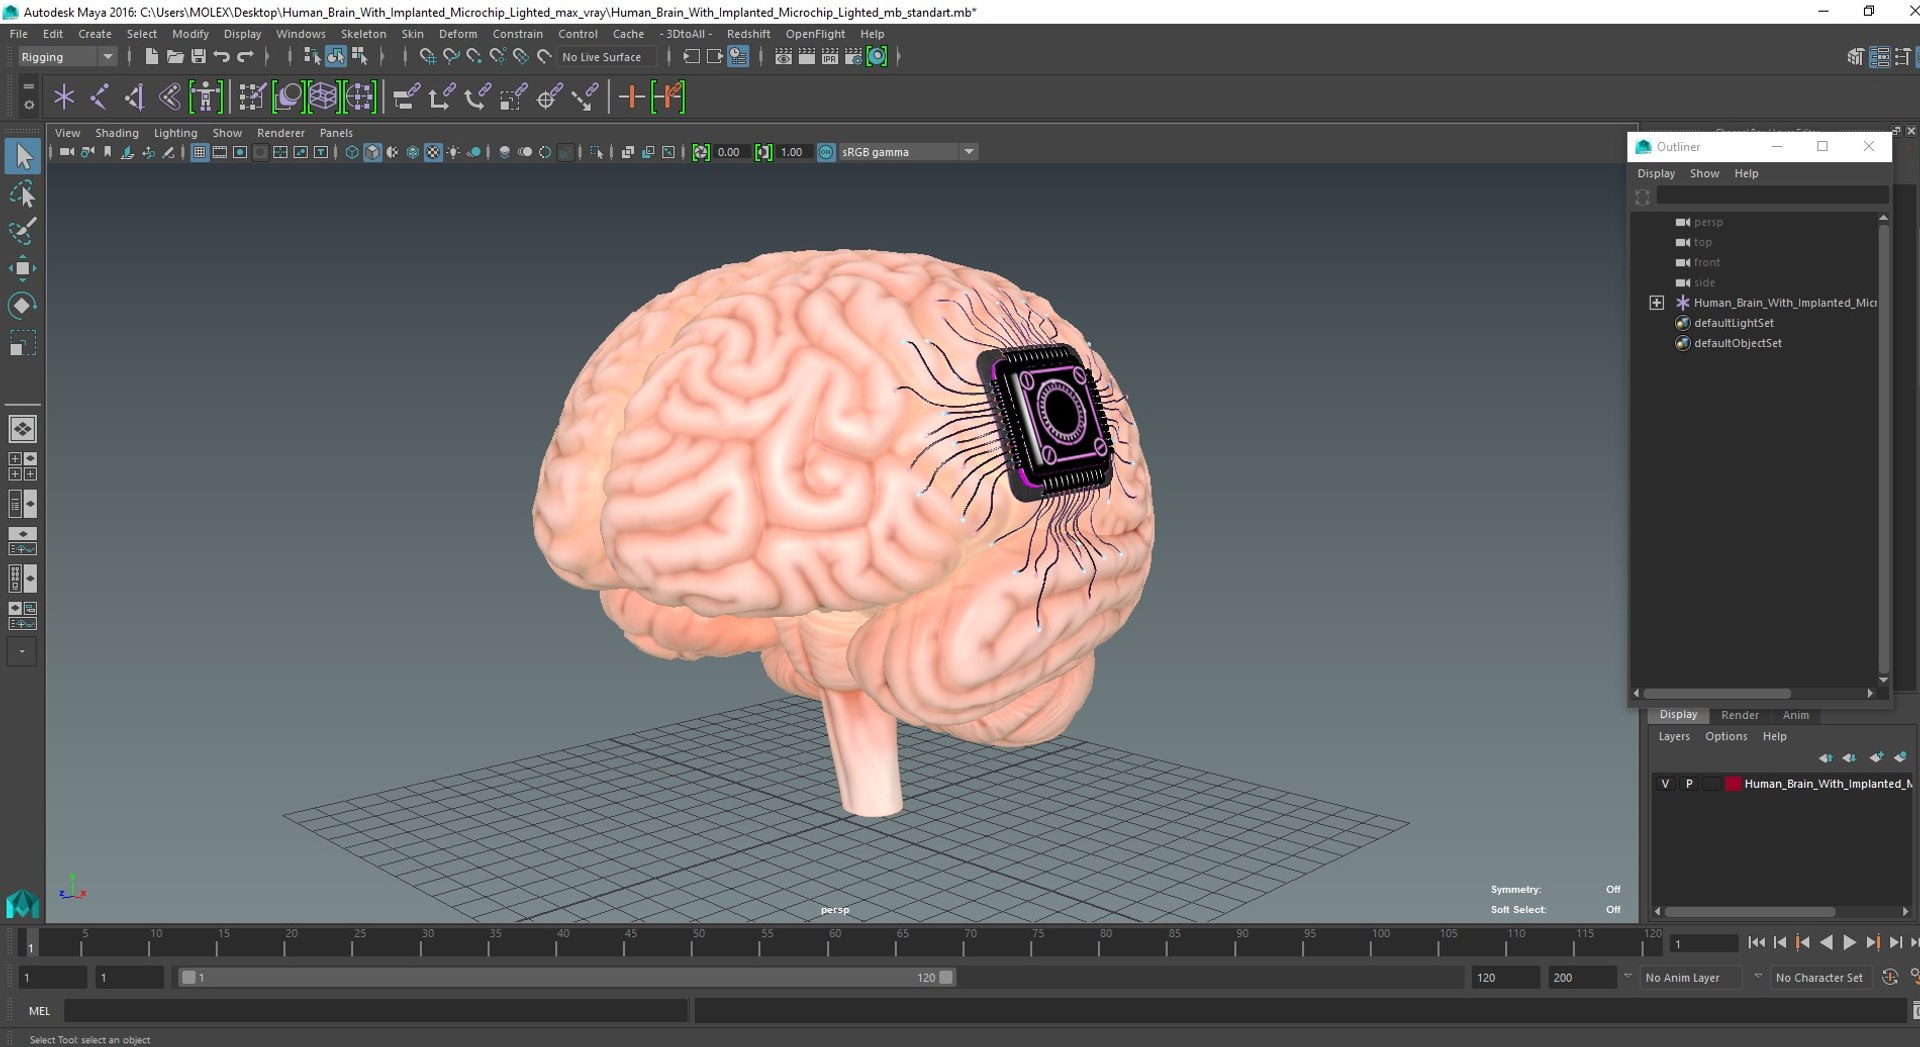Open the Rigging menu set dropdown
Screen dimensions: 1920x1047
click(67, 57)
